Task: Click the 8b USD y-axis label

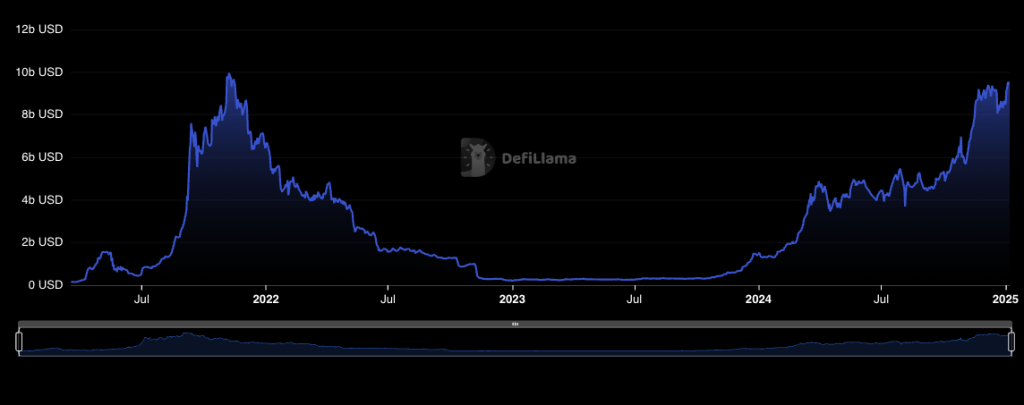Action: tap(42, 114)
